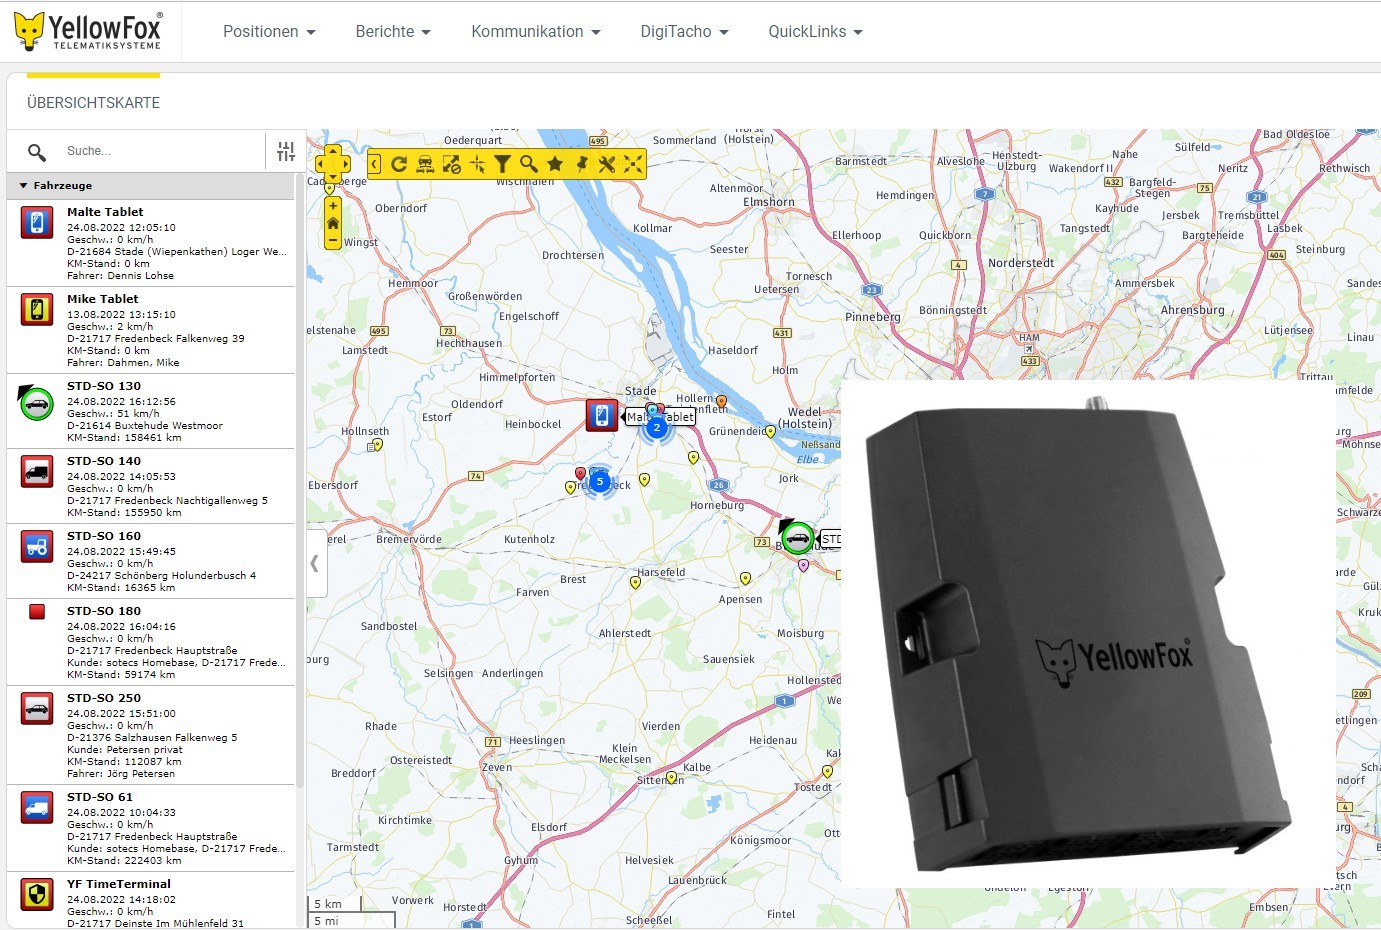Select the STD-SO 130 list entry
The height and width of the screenshot is (930, 1381).
pyautogui.click(x=151, y=411)
